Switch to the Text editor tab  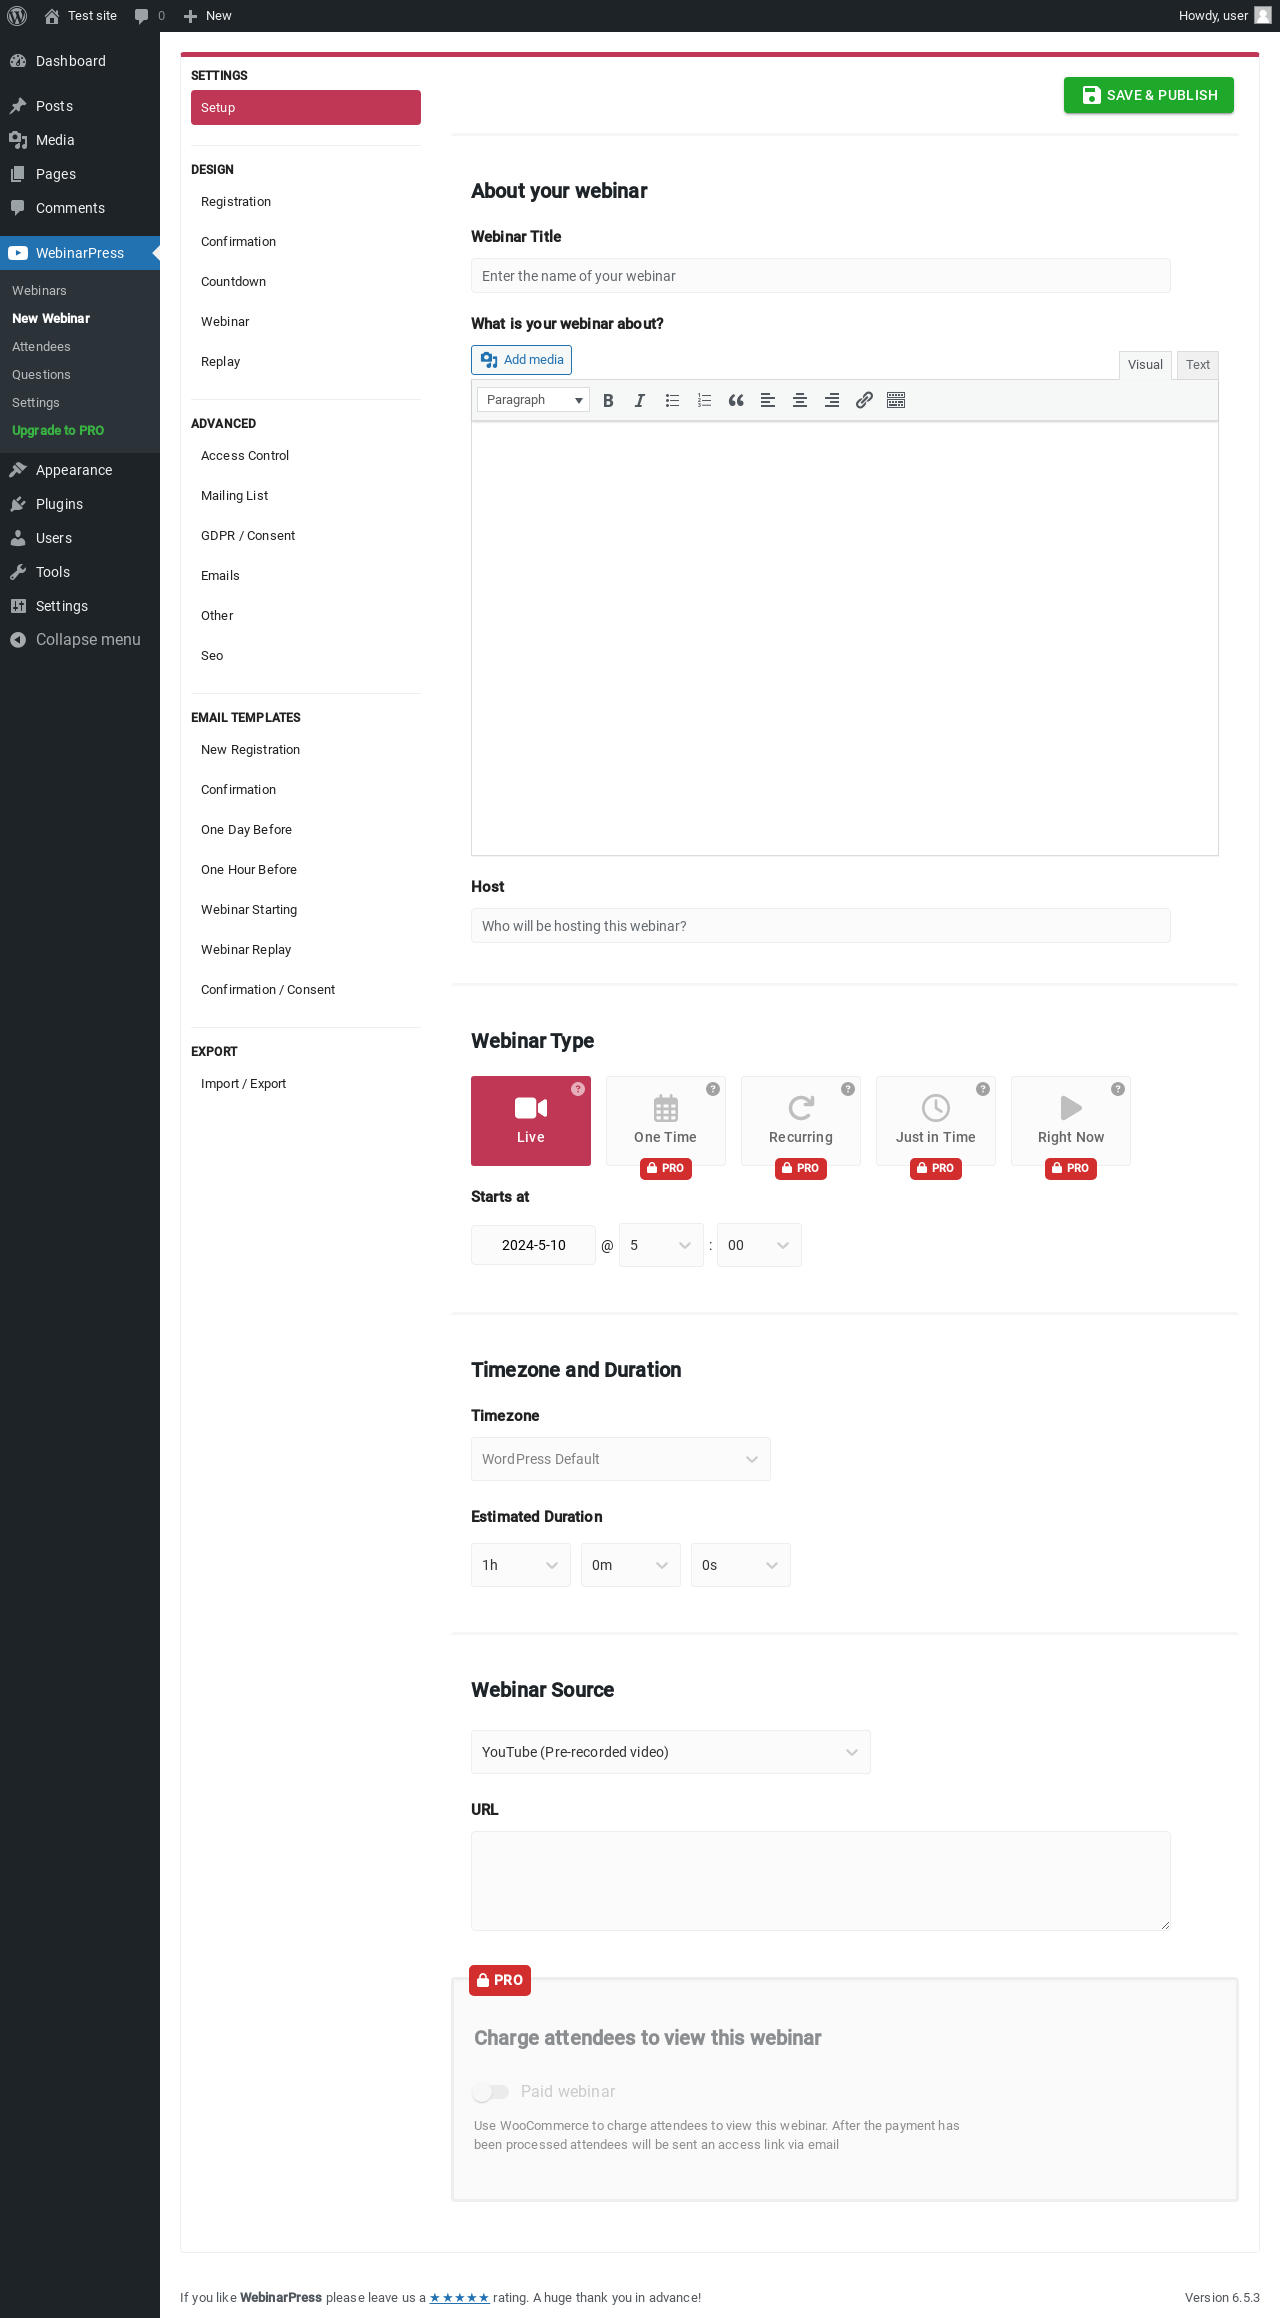tap(1198, 365)
